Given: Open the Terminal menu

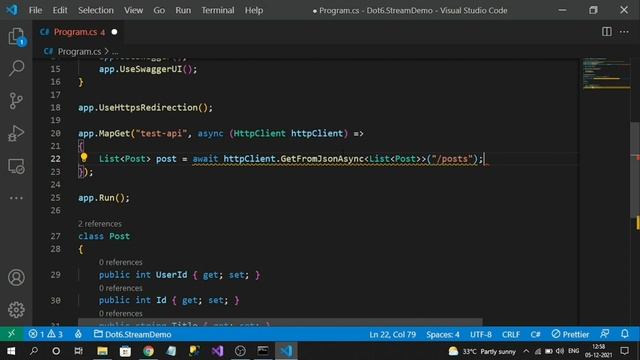Looking at the screenshot, I should [x=218, y=10].
